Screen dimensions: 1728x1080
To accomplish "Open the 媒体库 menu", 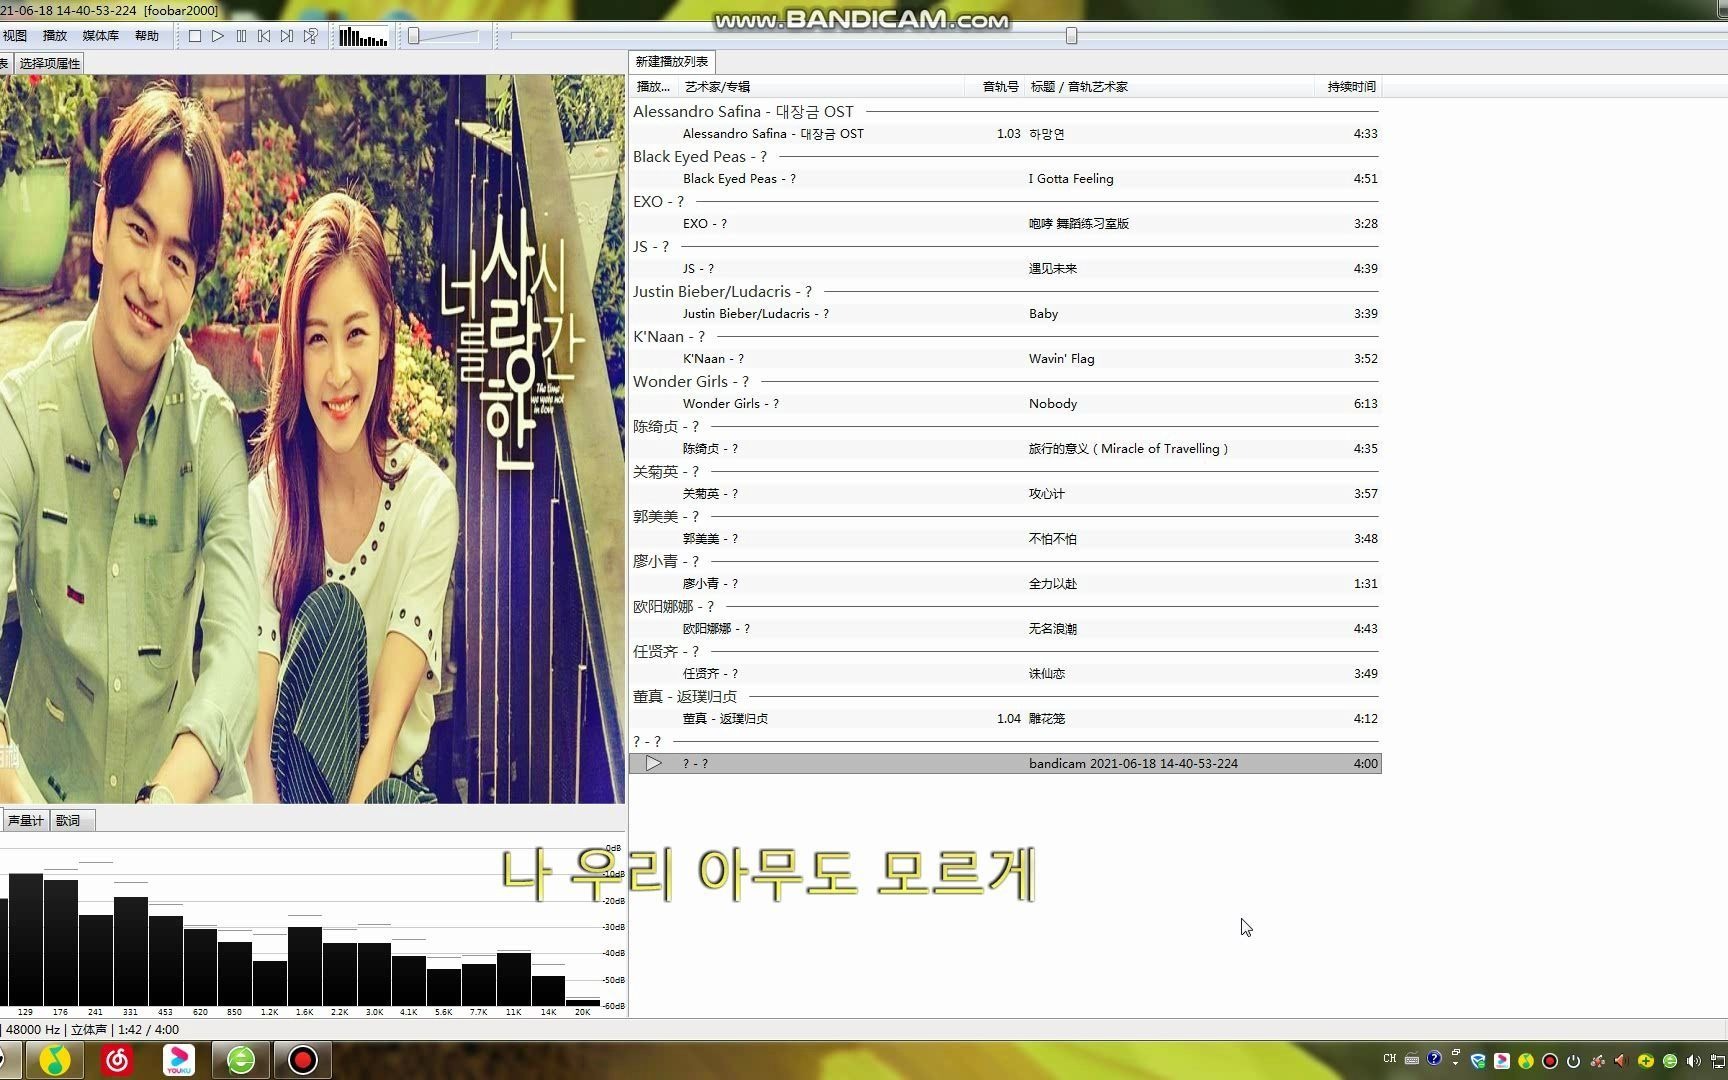I will (100, 36).
